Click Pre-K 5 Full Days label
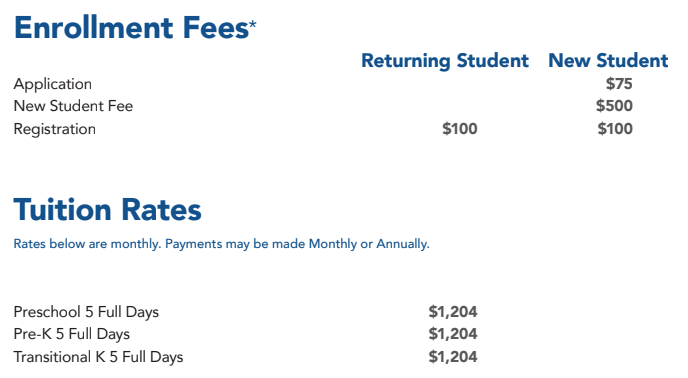 point(72,334)
